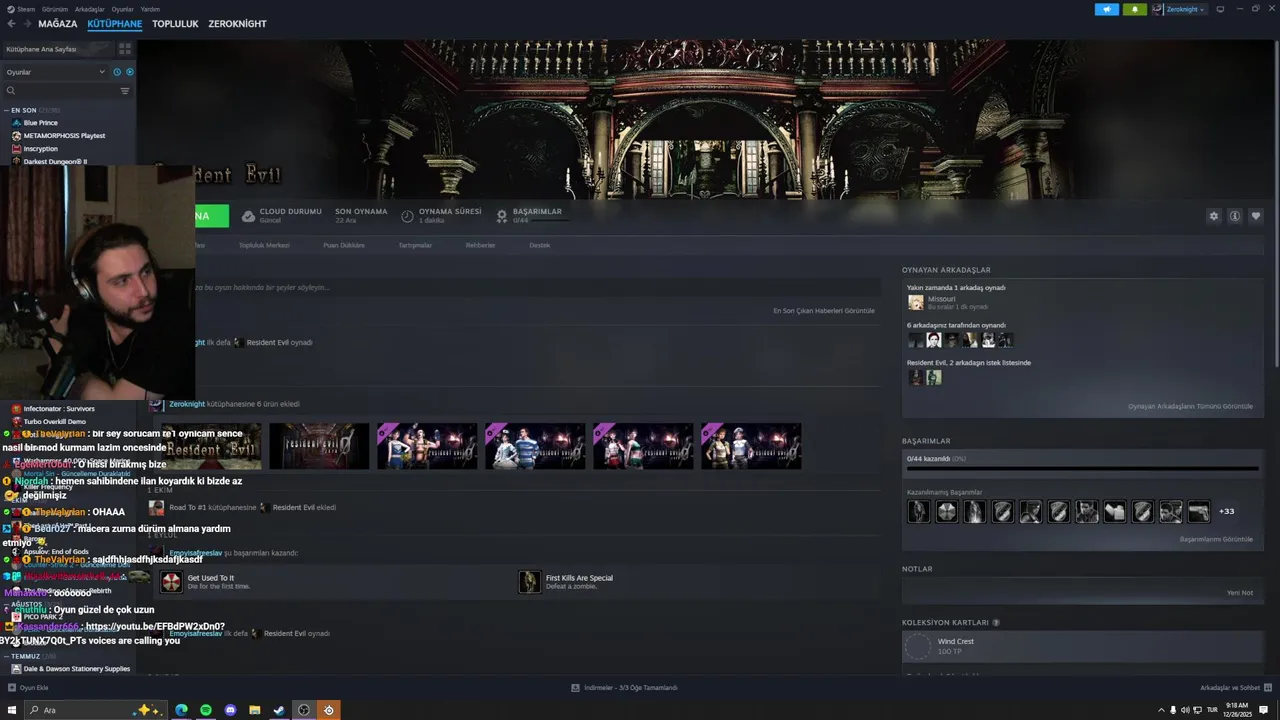The height and width of the screenshot is (720, 1280).
Task: Switch to the KÜTÜPHANE tab
Action: [114, 24]
